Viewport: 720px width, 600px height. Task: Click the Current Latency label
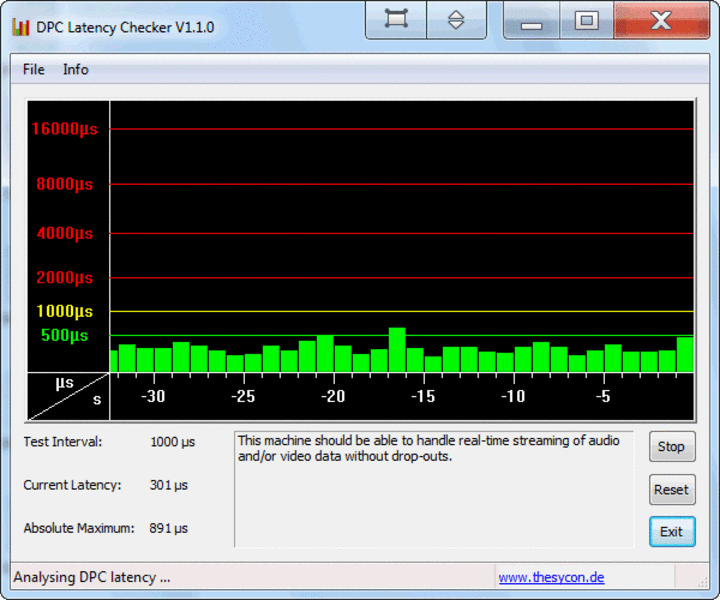click(x=73, y=485)
